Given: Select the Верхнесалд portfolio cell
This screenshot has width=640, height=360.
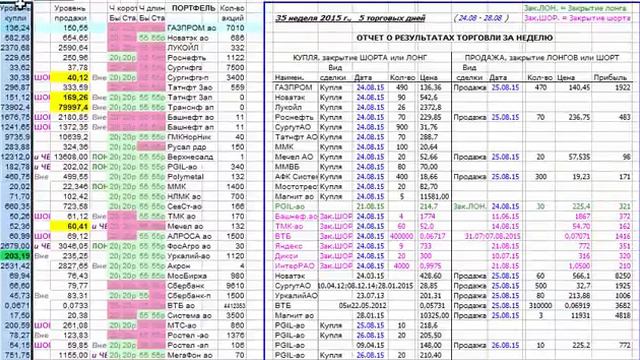Looking at the screenshot, I should click(x=192, y=157).
